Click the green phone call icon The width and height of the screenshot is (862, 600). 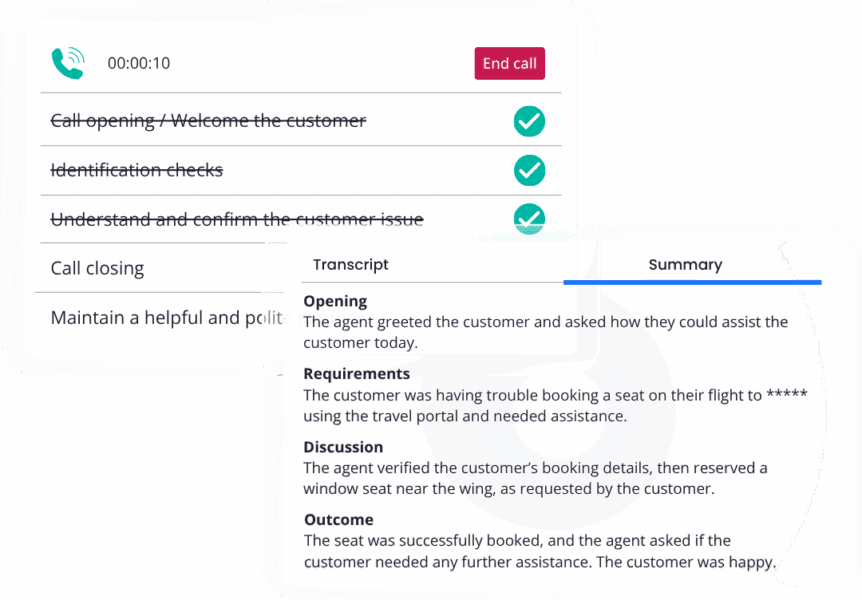tap(66, 60)
